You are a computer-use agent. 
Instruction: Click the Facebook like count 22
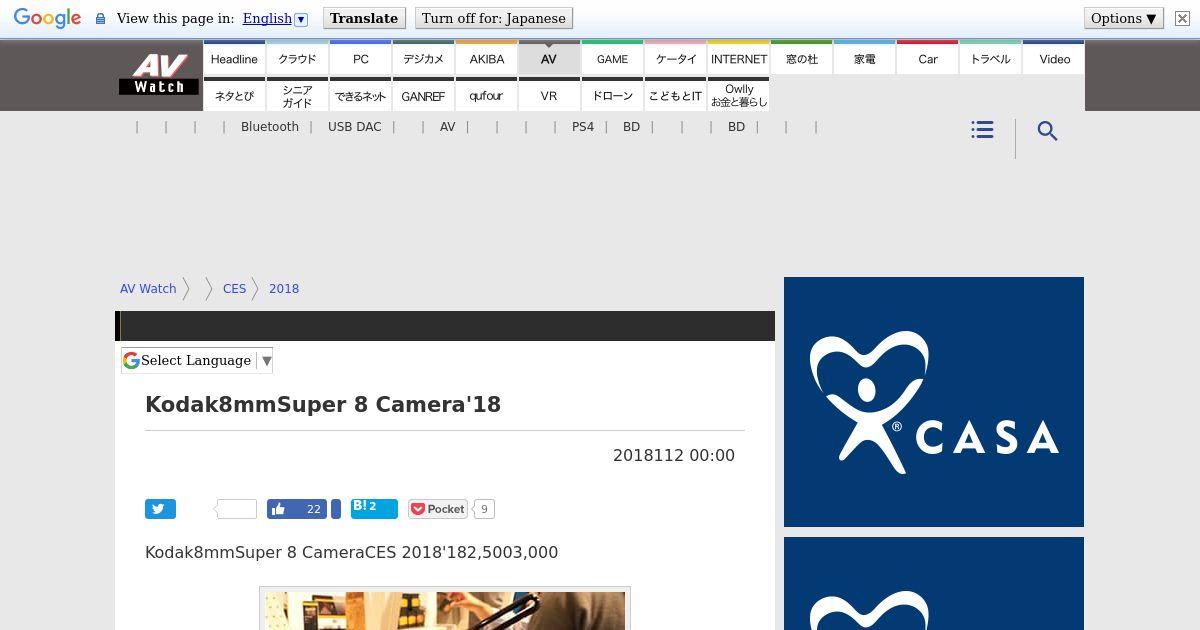pos(314,509)
